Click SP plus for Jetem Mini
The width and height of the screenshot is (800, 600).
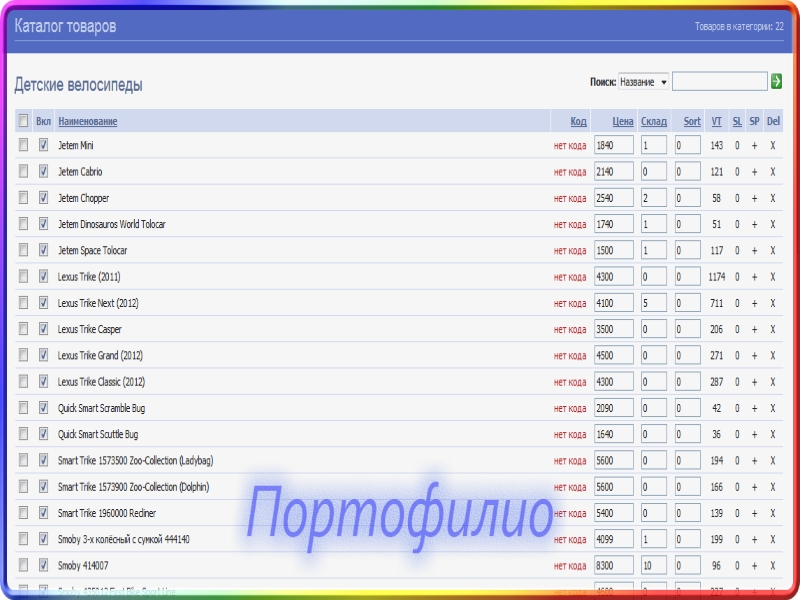point(754,146)
